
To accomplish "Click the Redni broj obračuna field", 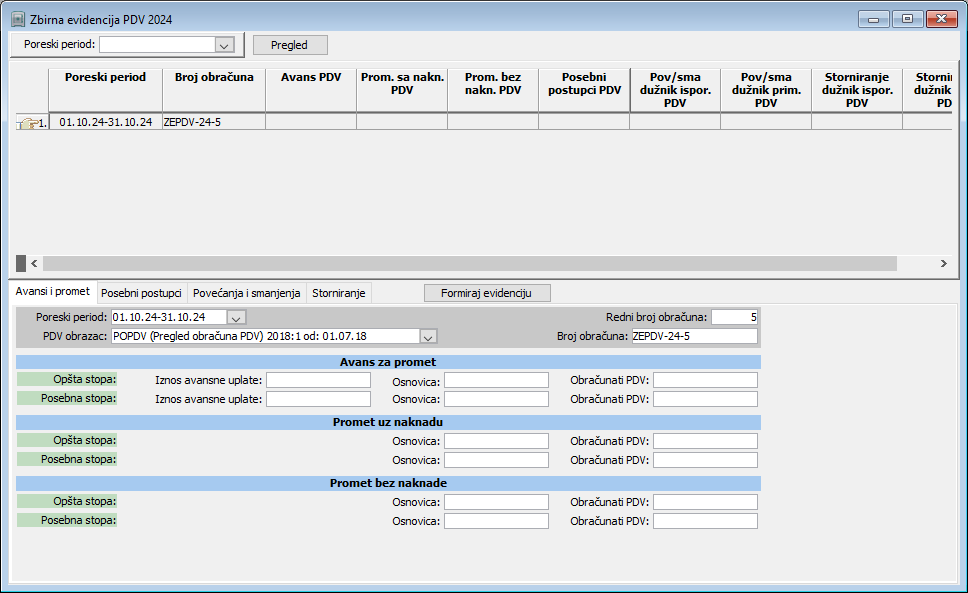I will [735, 317].
